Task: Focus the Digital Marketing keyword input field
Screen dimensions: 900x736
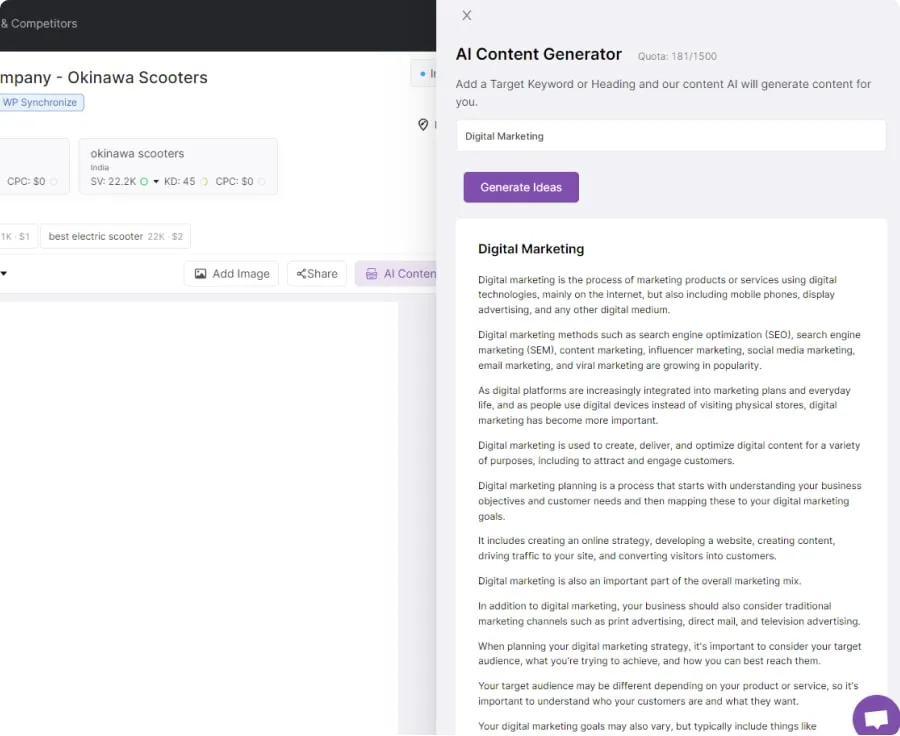Action: click(x=671, y=136)
